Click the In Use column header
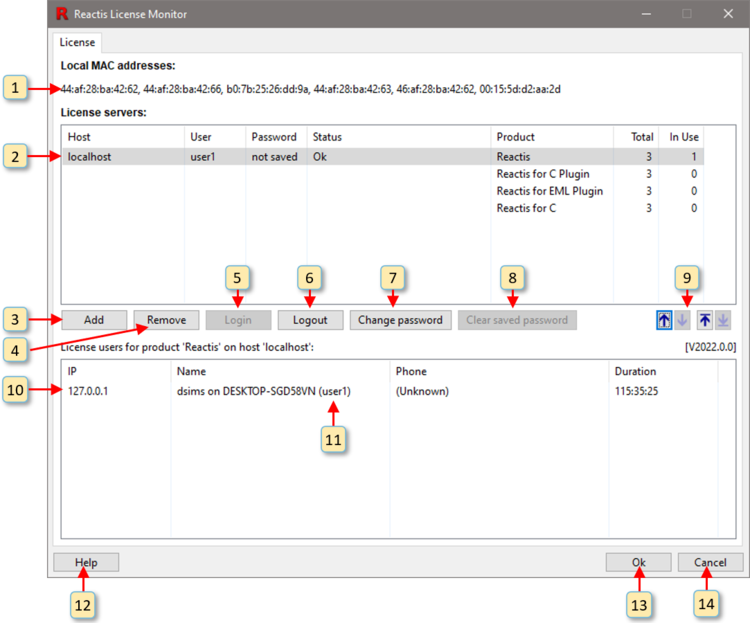 tap(681, 137)
